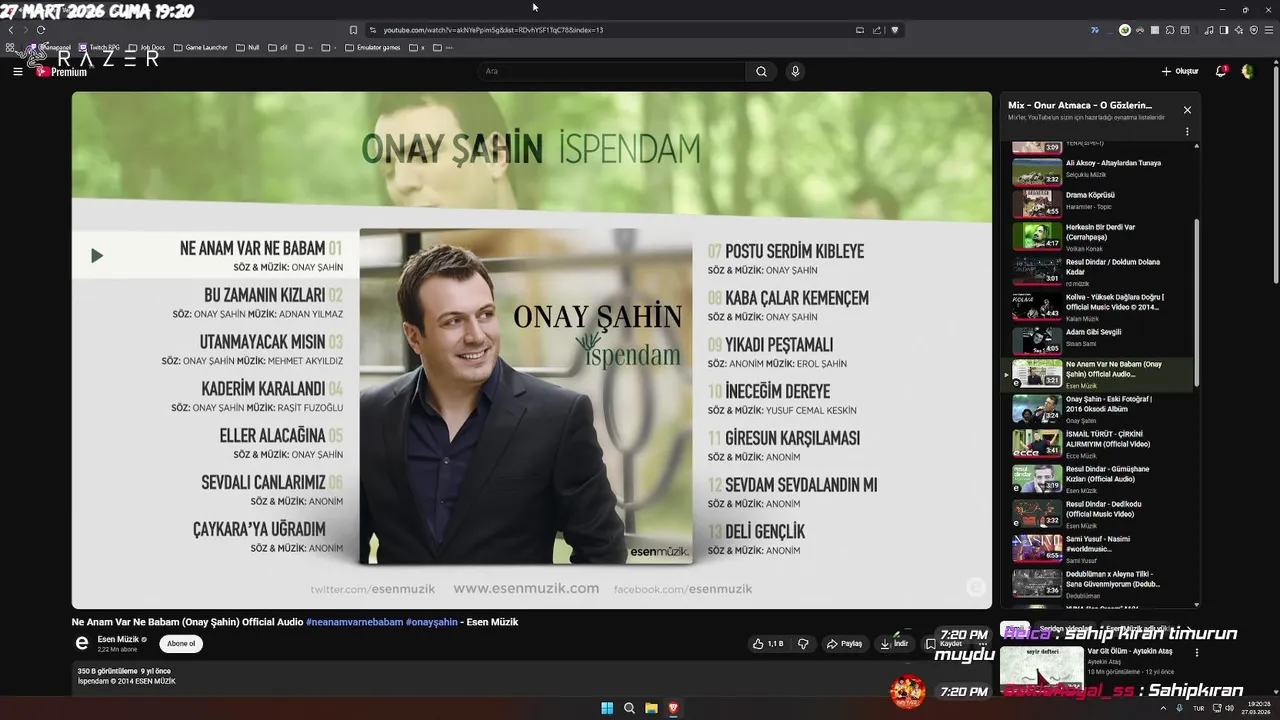Select Resul Dindar / Doldum Dolana Kadar
The width and height of the screenshot is (1280, 720).
point(1100,270)
